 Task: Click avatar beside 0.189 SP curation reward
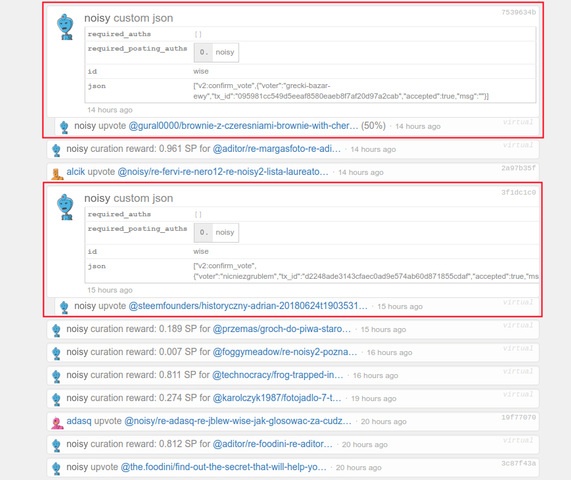pos(56,330)
